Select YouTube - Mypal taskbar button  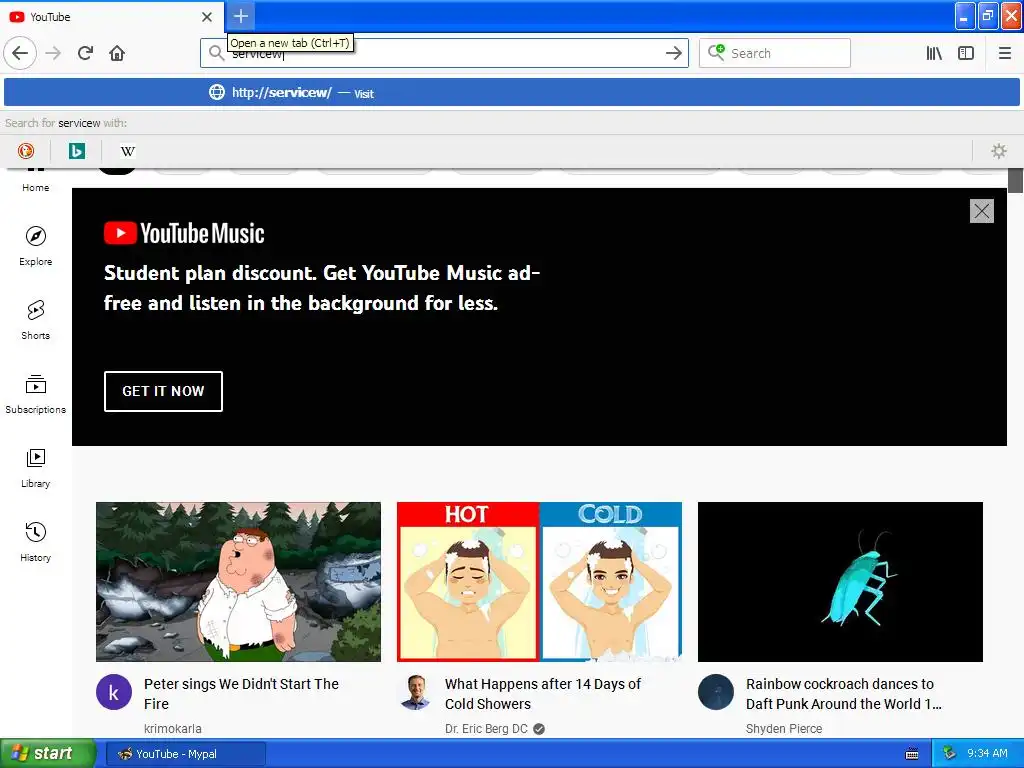point(185,754)
